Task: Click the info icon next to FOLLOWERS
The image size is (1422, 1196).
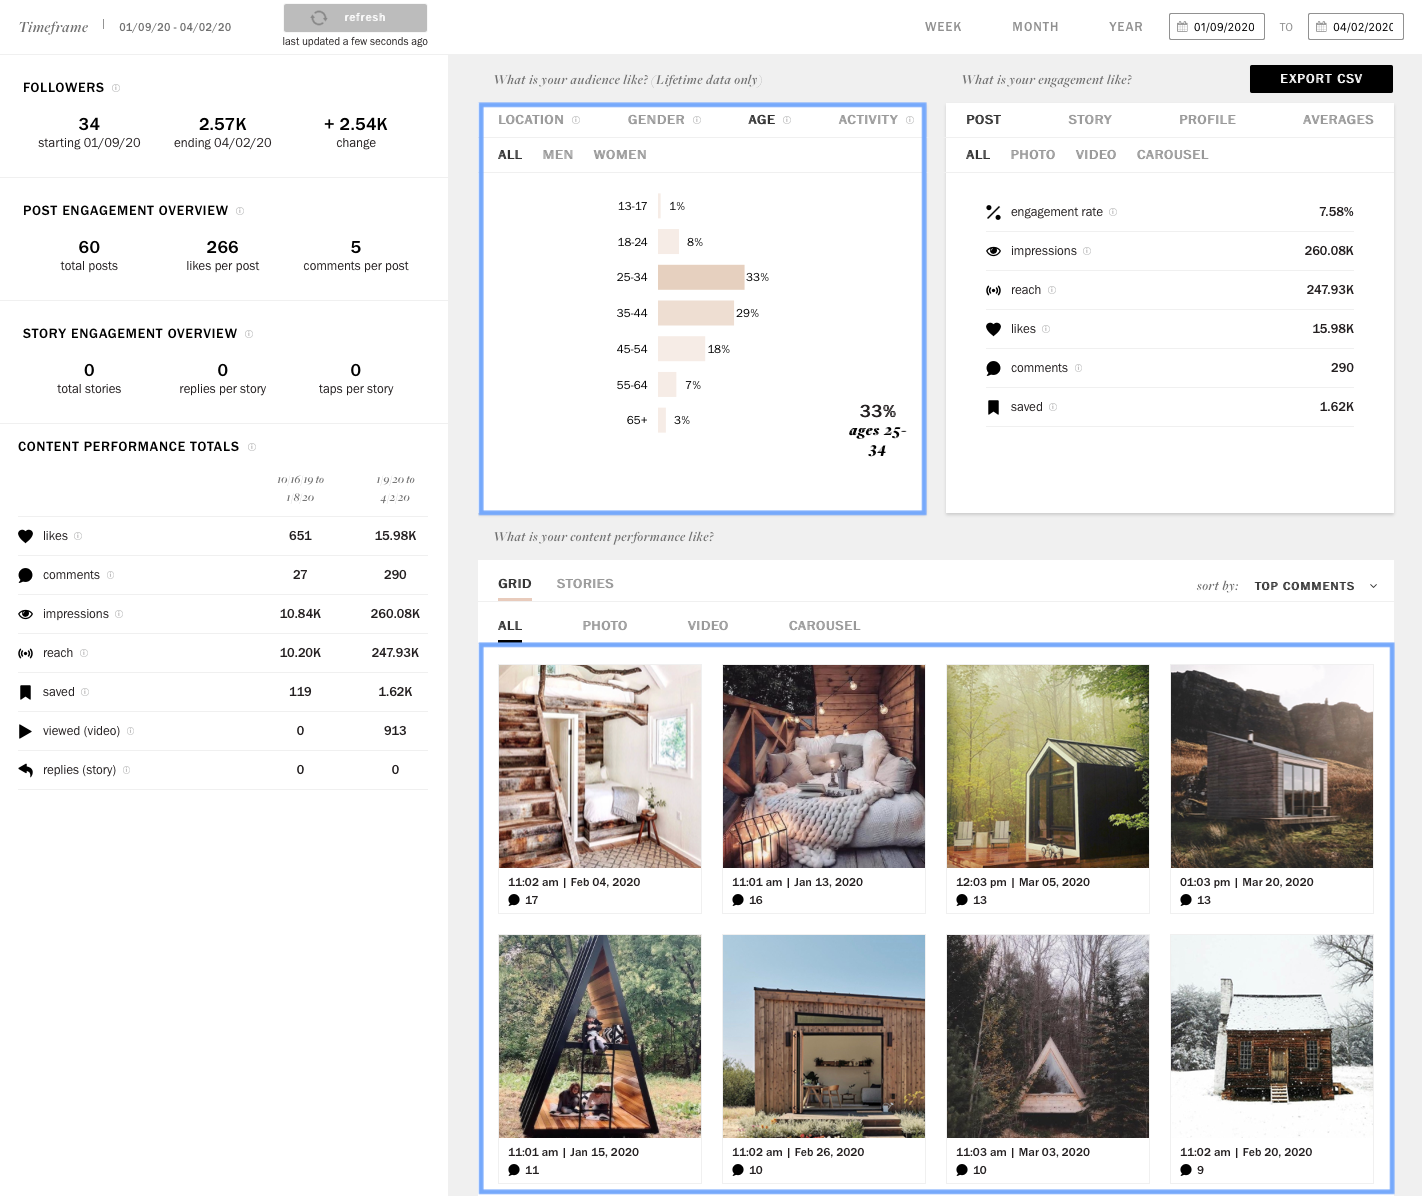Action: coord(116,88)
